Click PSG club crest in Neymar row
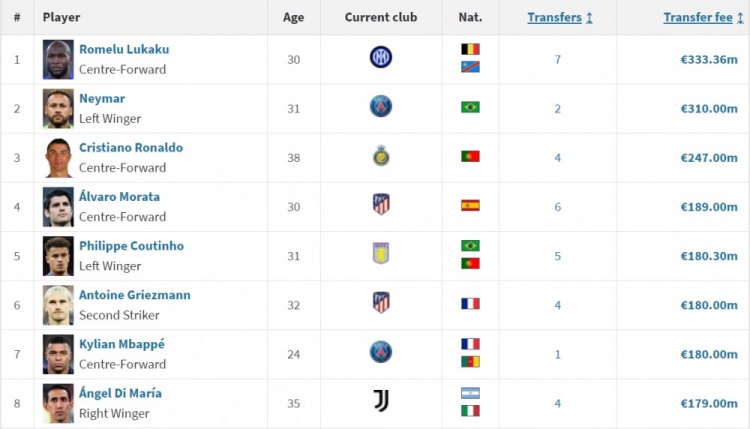This screenshot has width=750, height=429. (x=381, y=107)
